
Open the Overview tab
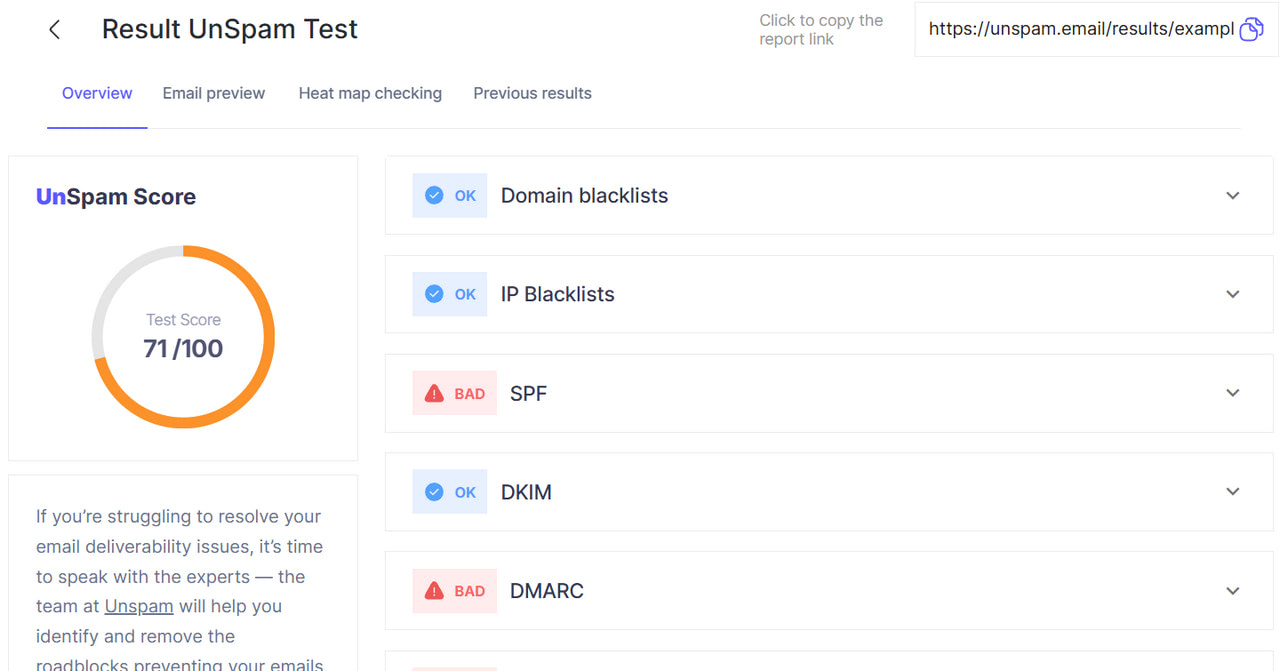[x=97, y=93]
